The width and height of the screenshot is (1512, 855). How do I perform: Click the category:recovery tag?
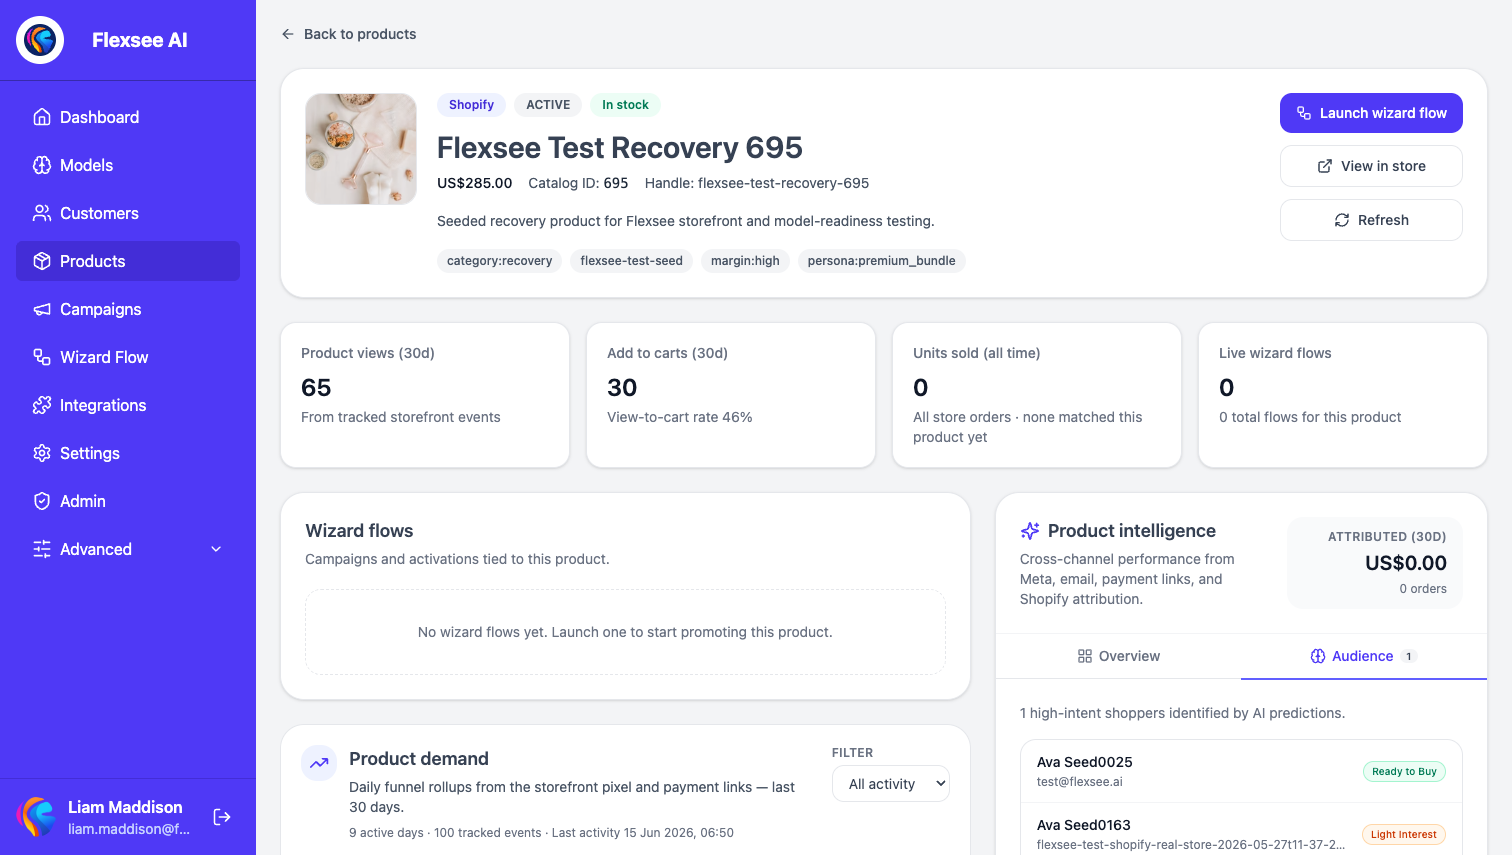(499, 261)
